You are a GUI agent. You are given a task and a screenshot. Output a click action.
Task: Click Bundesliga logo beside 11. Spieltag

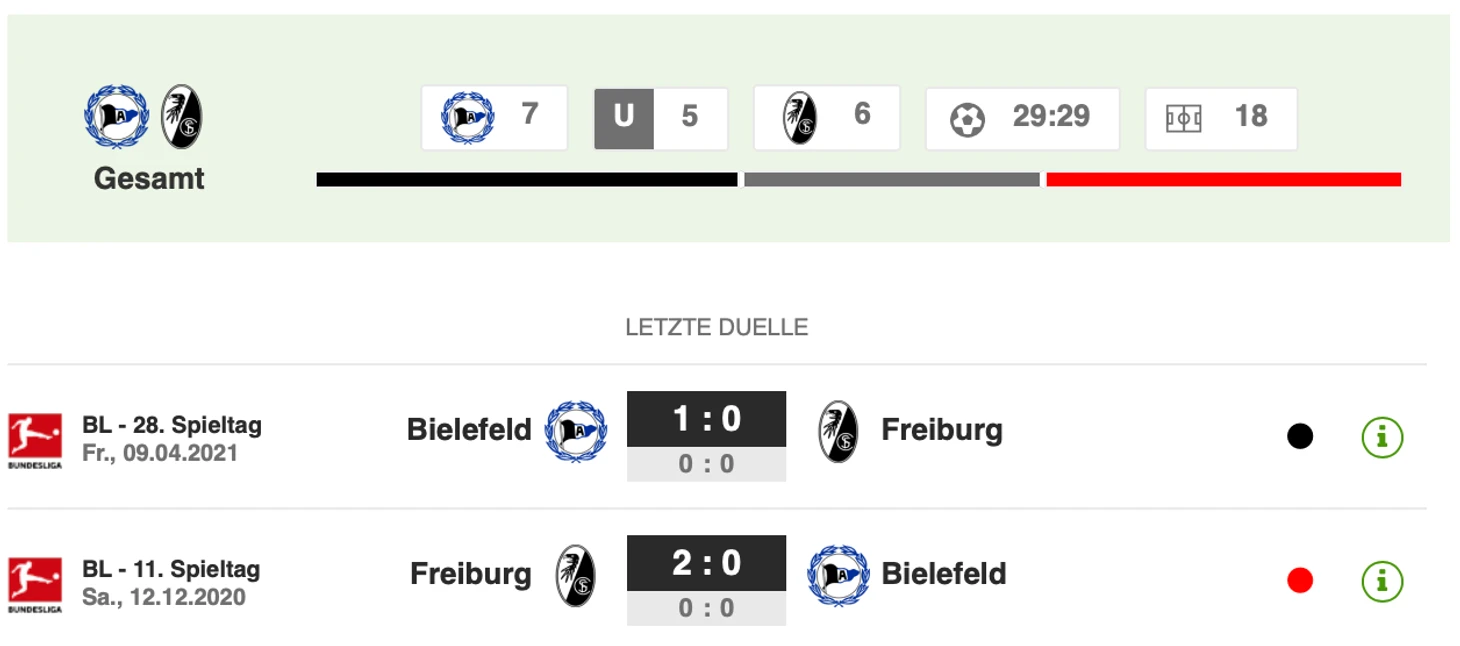point(35,585)
